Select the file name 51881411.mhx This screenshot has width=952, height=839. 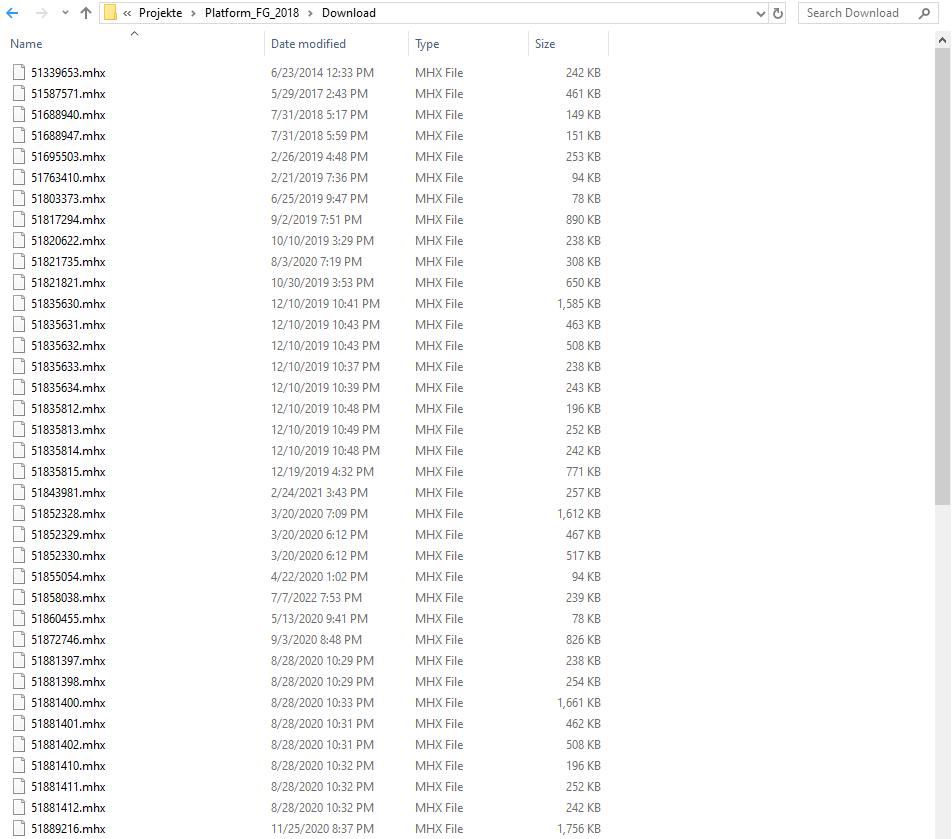click(68, 787)
